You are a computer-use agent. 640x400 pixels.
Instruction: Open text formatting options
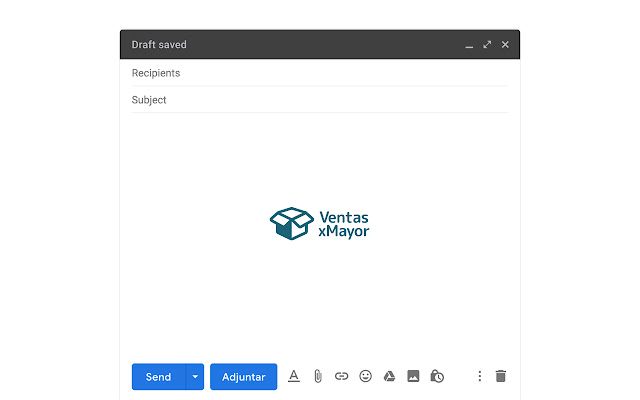click(294, 376)
